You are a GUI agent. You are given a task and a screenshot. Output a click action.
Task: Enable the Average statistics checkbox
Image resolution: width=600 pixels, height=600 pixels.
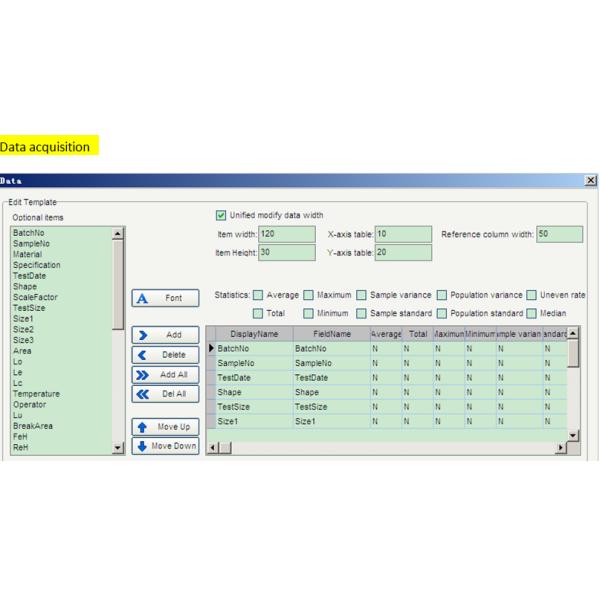(x=258, y=295)
